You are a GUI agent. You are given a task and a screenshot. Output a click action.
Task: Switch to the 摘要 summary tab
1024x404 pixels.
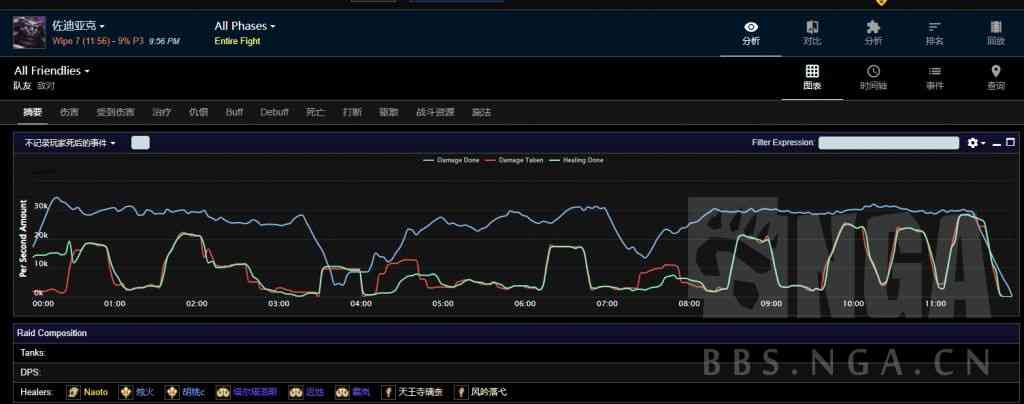point(33,112)
